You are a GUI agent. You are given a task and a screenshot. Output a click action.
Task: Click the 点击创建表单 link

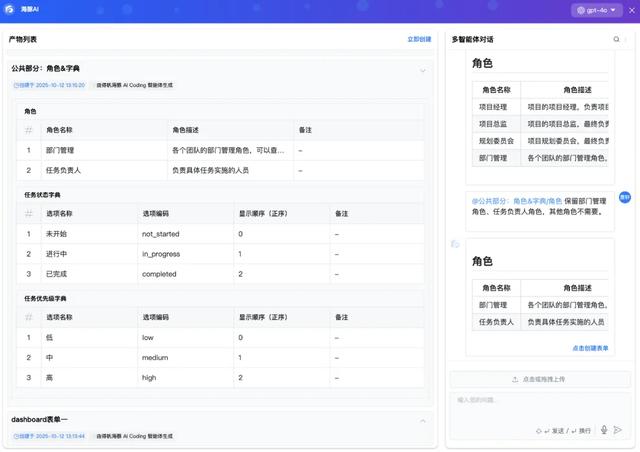click(x=590, y=348)
